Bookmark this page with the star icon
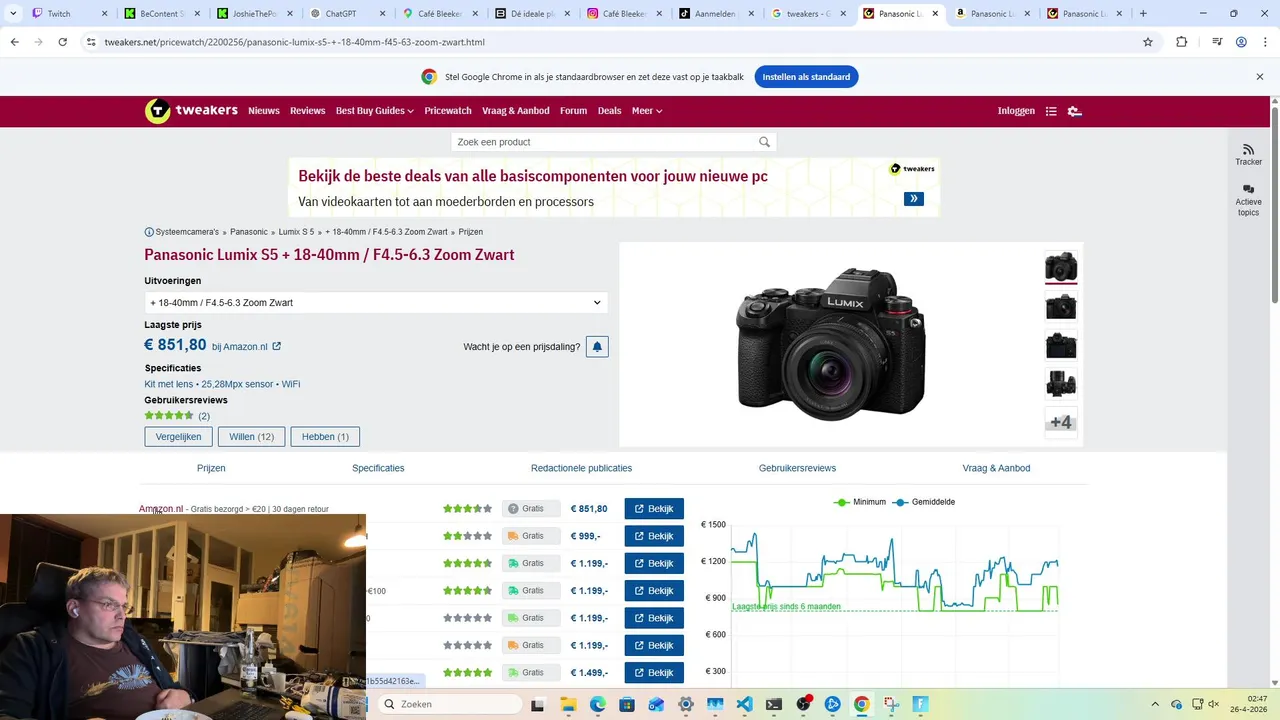The height and width of the screenshot is (720, 1280). click(x=1148, y=42)
